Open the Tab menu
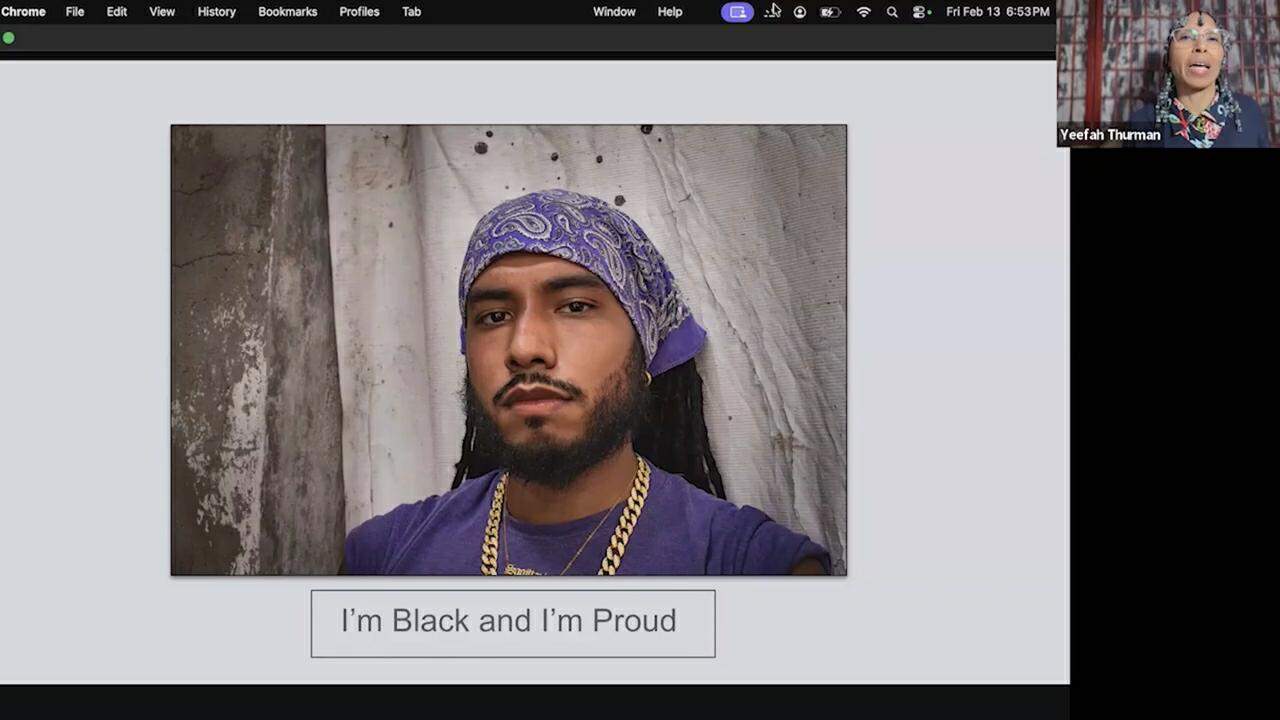 tap(411, 12)
